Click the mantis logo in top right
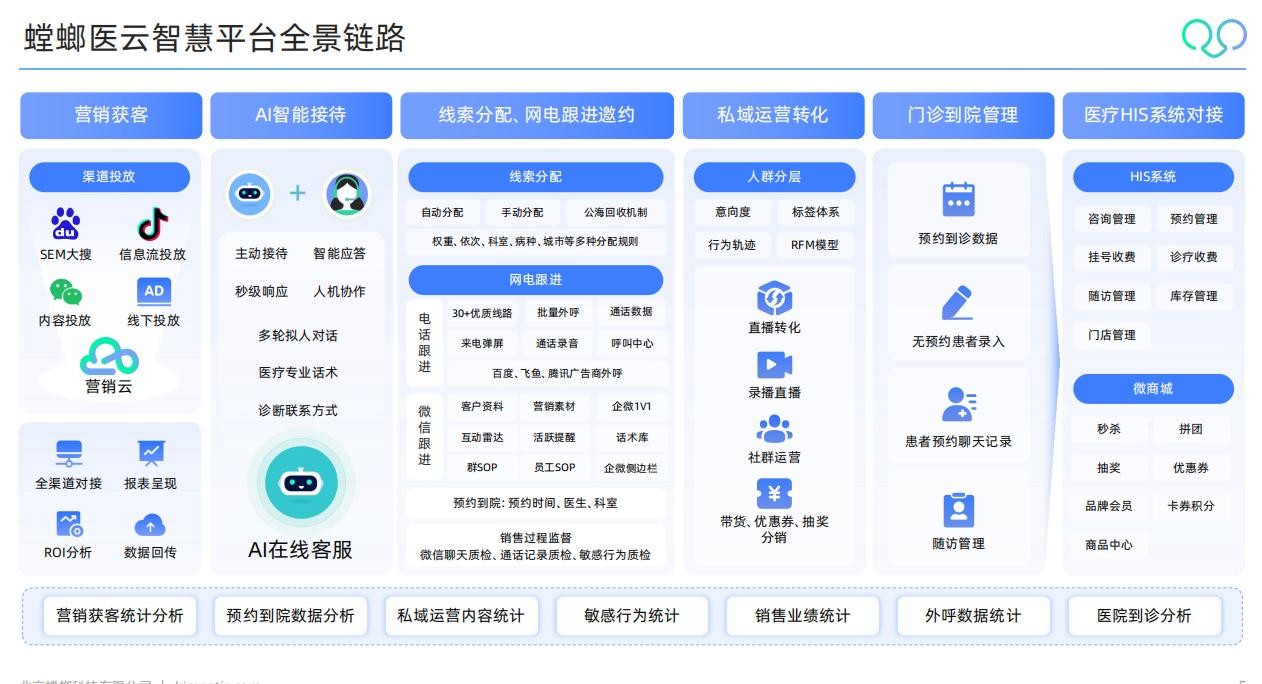 [x=1214, y=37]
